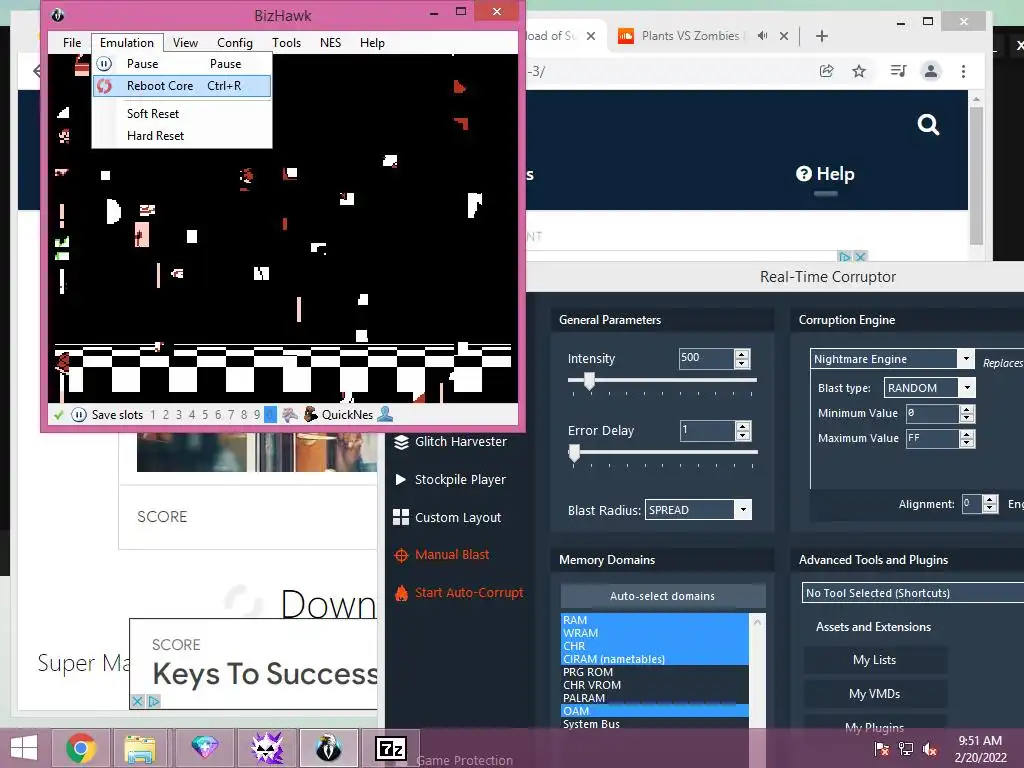
Task: Open the Glitch Harvester layers icon
Action: [401, 441]
